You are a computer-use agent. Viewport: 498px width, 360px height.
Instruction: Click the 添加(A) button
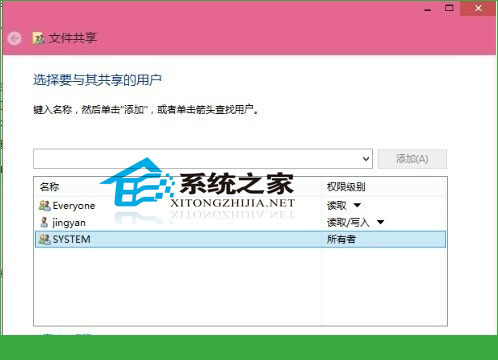[x=412, y=159]
